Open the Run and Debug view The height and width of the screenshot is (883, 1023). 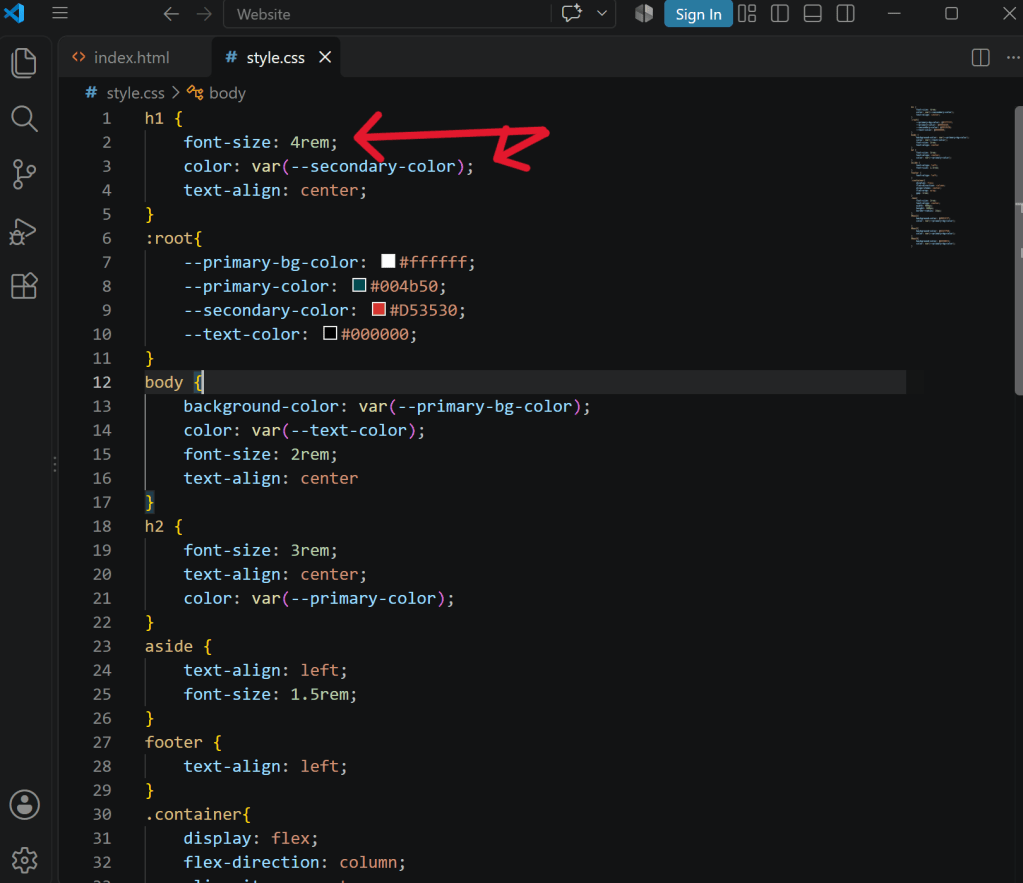[x=23, y=231]
